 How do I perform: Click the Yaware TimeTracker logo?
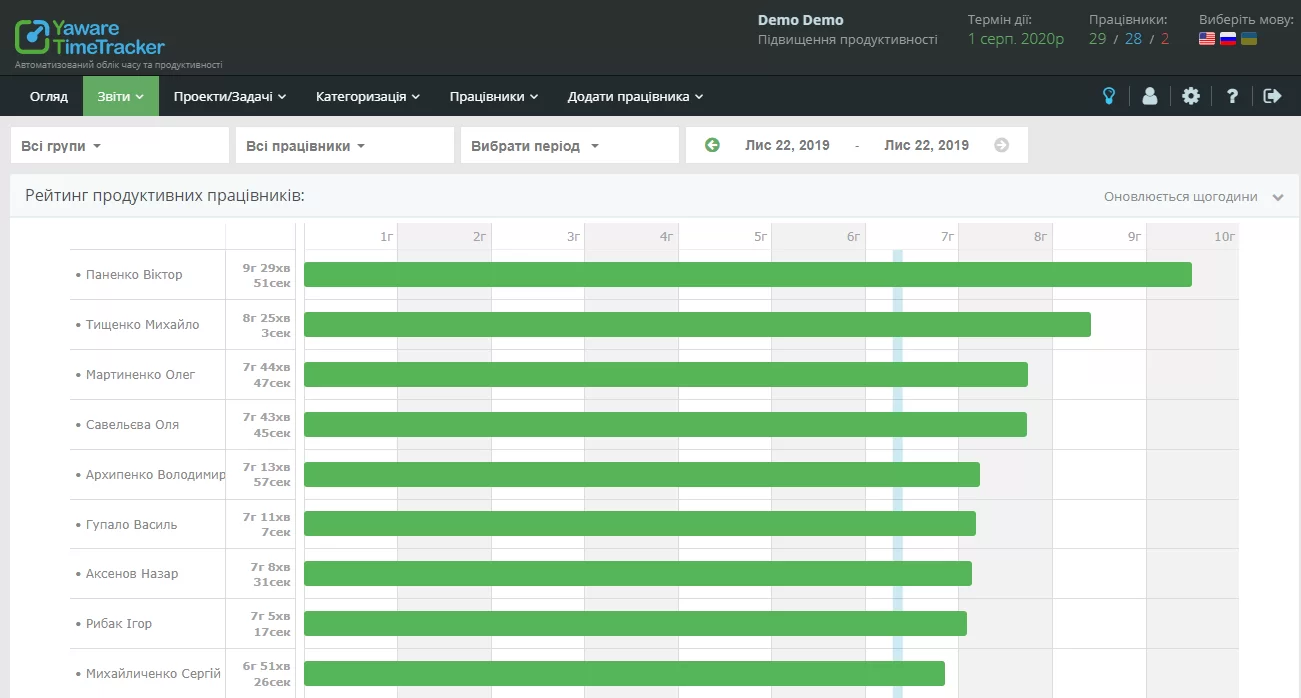tap(90, 38)
